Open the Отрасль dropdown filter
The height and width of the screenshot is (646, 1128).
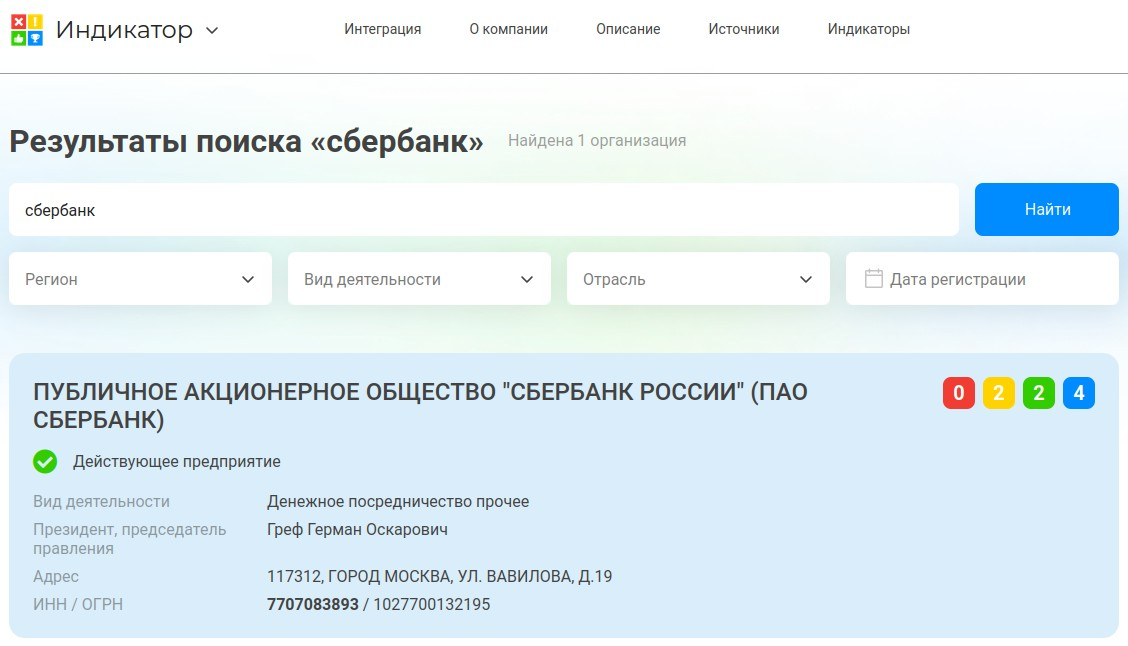coord(698,278)
